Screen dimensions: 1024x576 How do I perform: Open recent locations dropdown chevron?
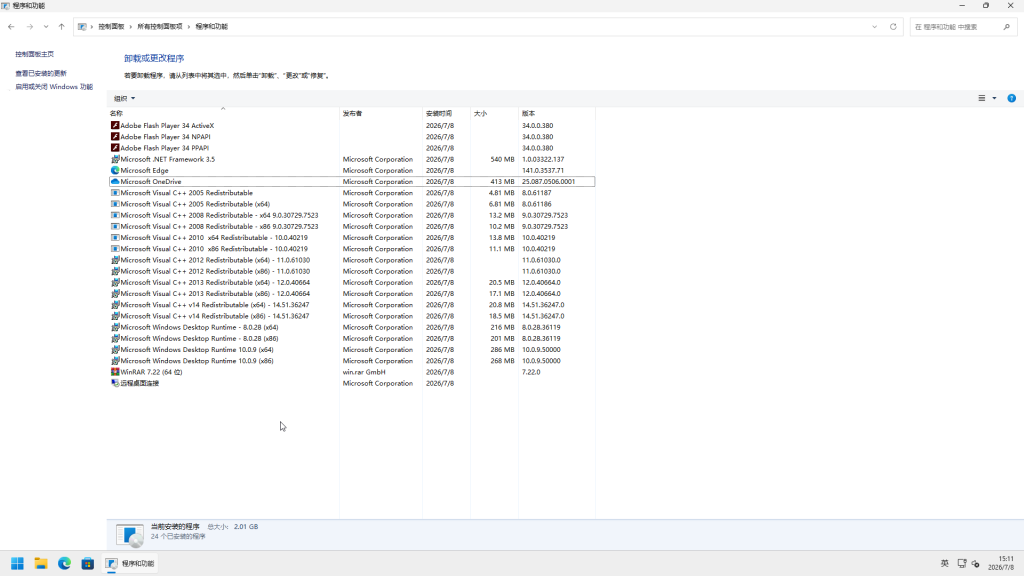tap(46, 27)
